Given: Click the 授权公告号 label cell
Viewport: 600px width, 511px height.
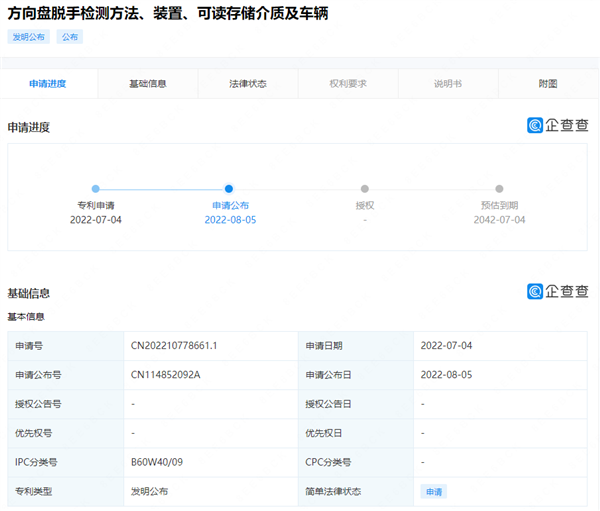Looking at the screenshot, I should click(66, 404).
